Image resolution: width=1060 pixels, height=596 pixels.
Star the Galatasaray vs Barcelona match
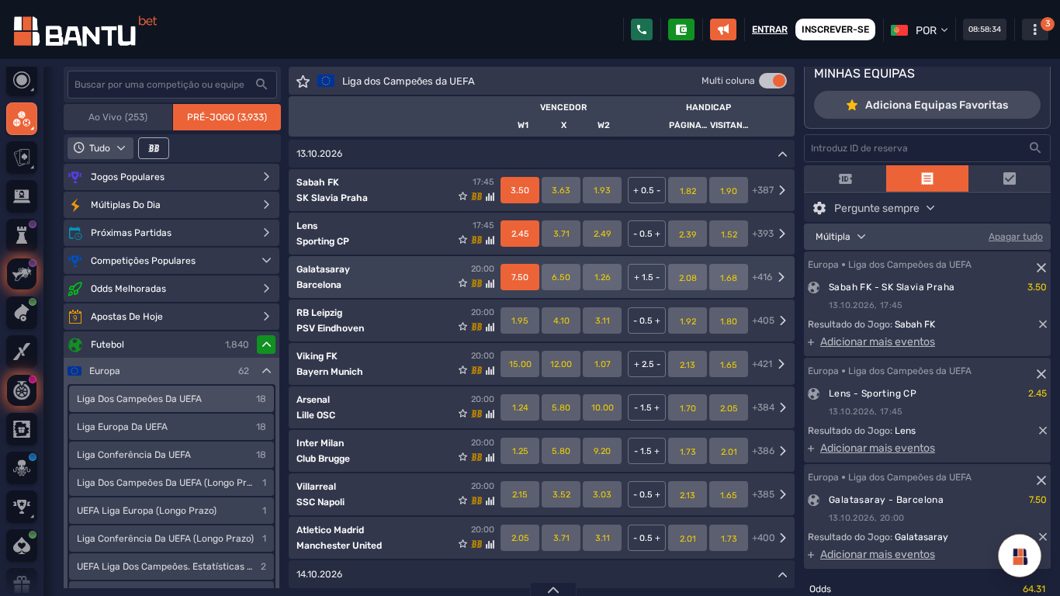click(462, 284)
